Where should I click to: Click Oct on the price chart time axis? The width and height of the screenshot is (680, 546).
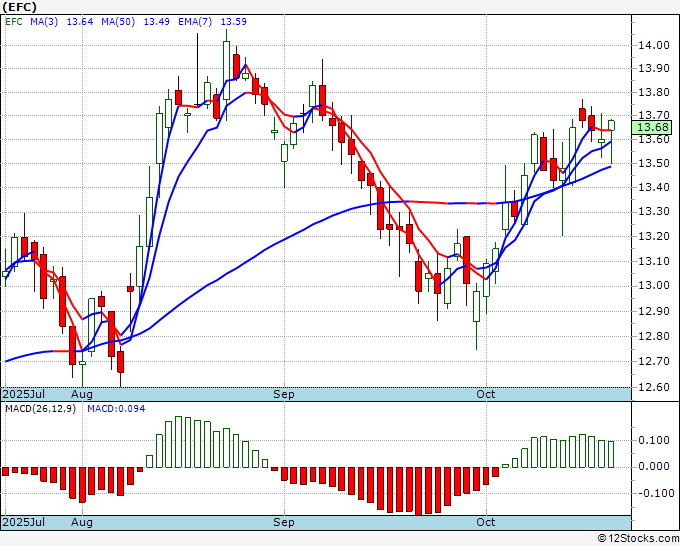click(x=485, y=394)
